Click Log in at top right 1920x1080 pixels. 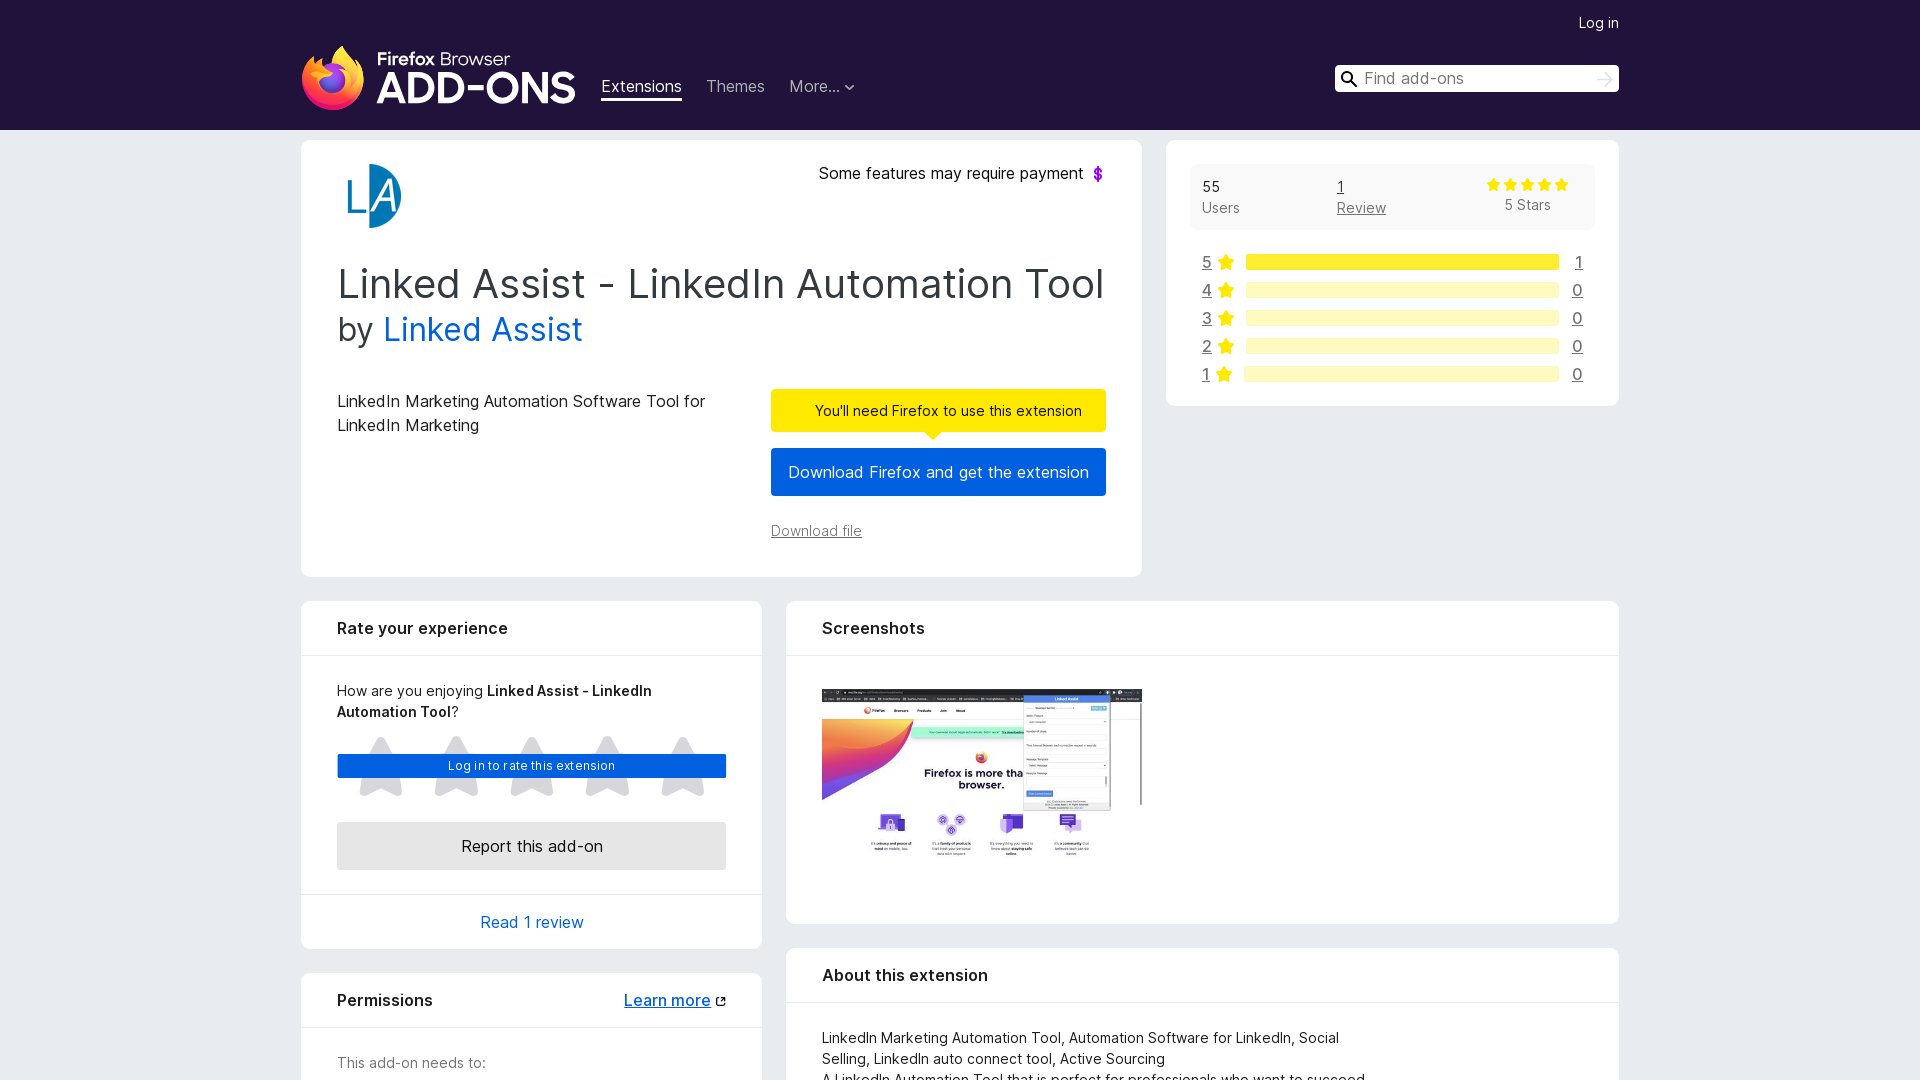pyautogui.click(x=1598, y=23)
